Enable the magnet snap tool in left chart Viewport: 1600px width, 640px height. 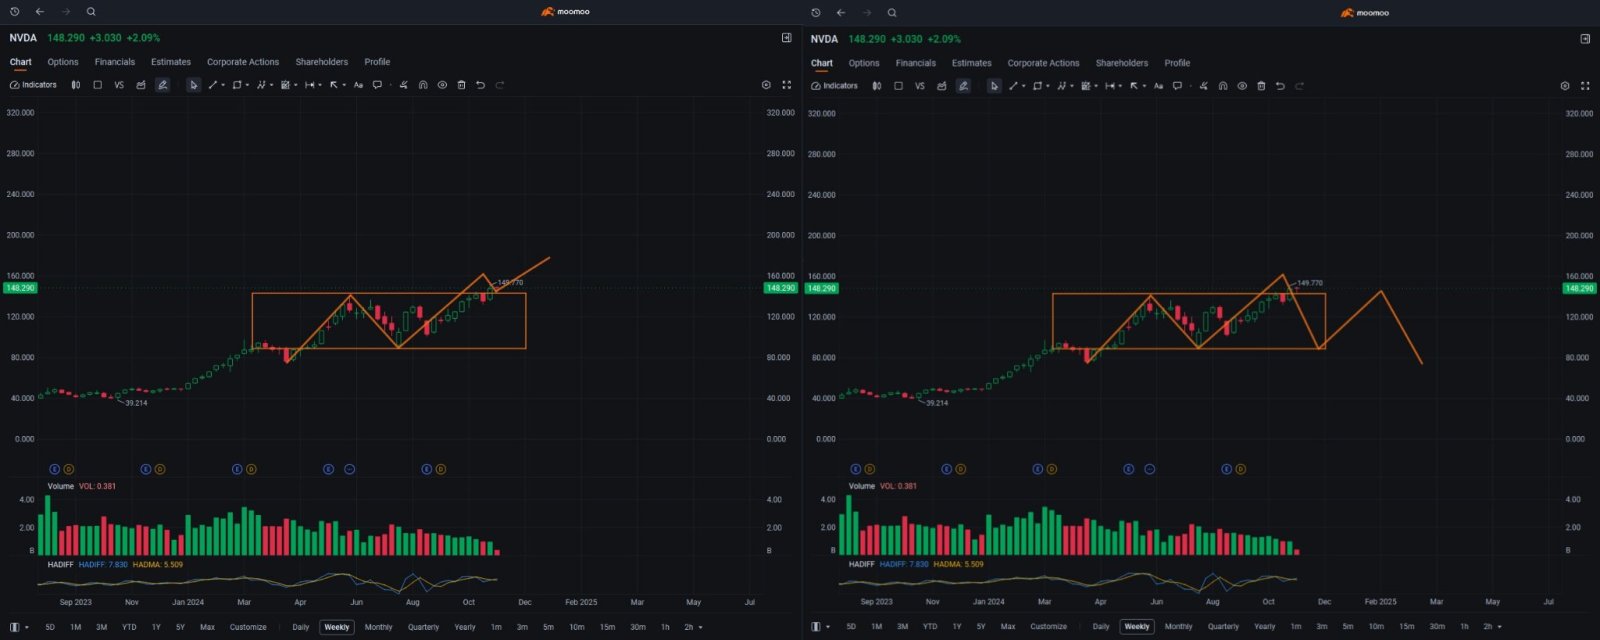pos(423,85)
